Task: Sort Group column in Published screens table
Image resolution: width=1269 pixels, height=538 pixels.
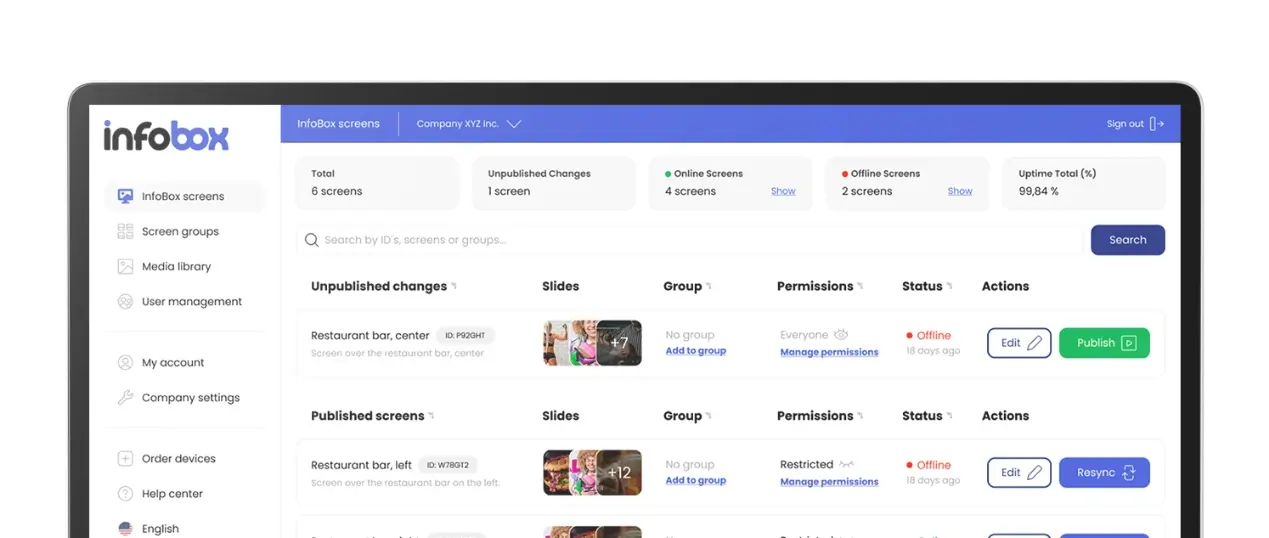Action: 709,416
